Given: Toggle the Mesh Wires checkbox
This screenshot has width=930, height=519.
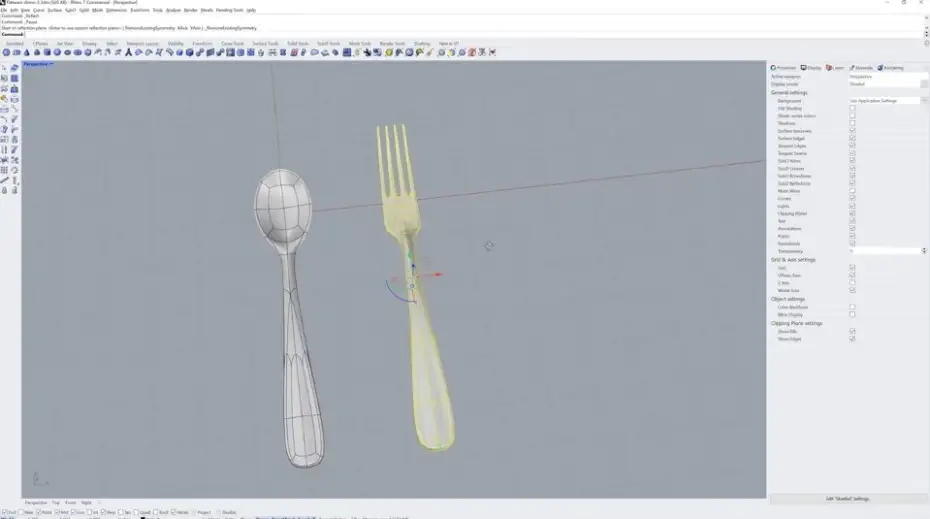Looking at the screenshot, I should 852,191.
